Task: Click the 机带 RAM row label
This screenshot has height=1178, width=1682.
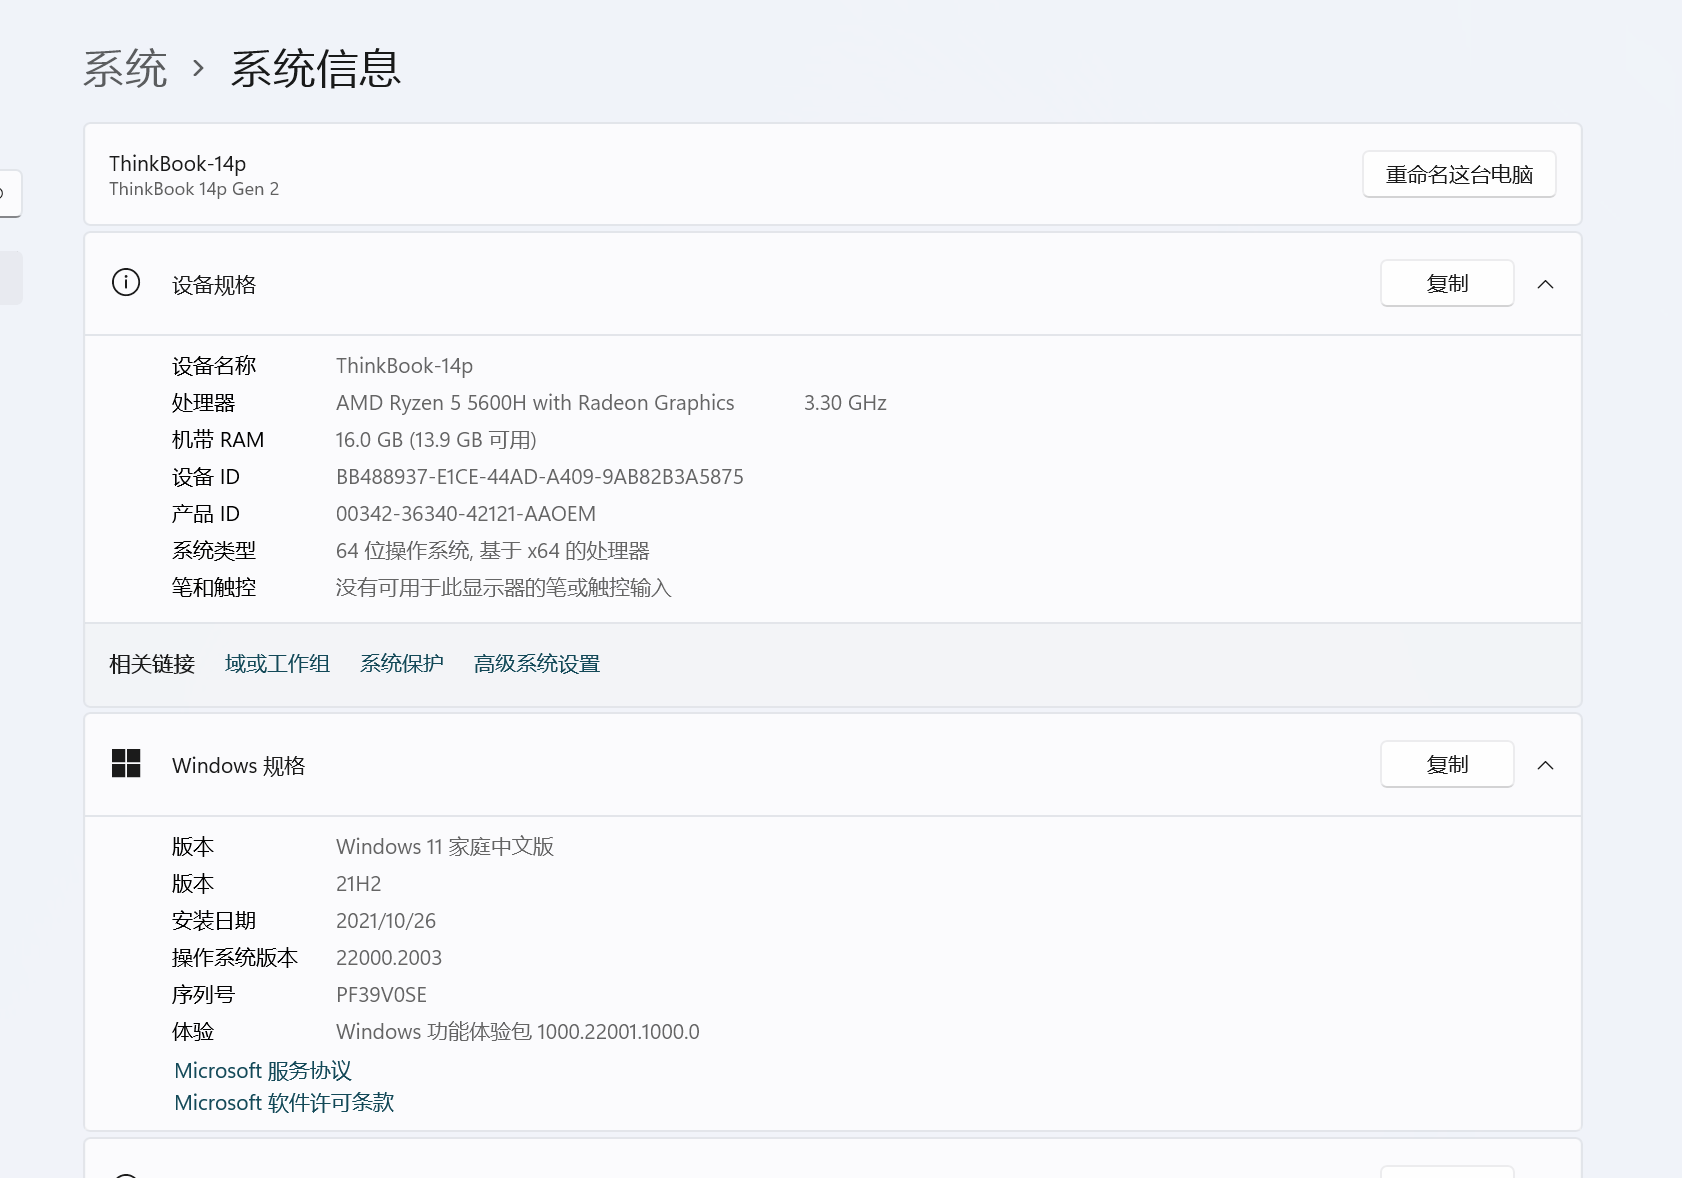Action: [x=218, y=440]
